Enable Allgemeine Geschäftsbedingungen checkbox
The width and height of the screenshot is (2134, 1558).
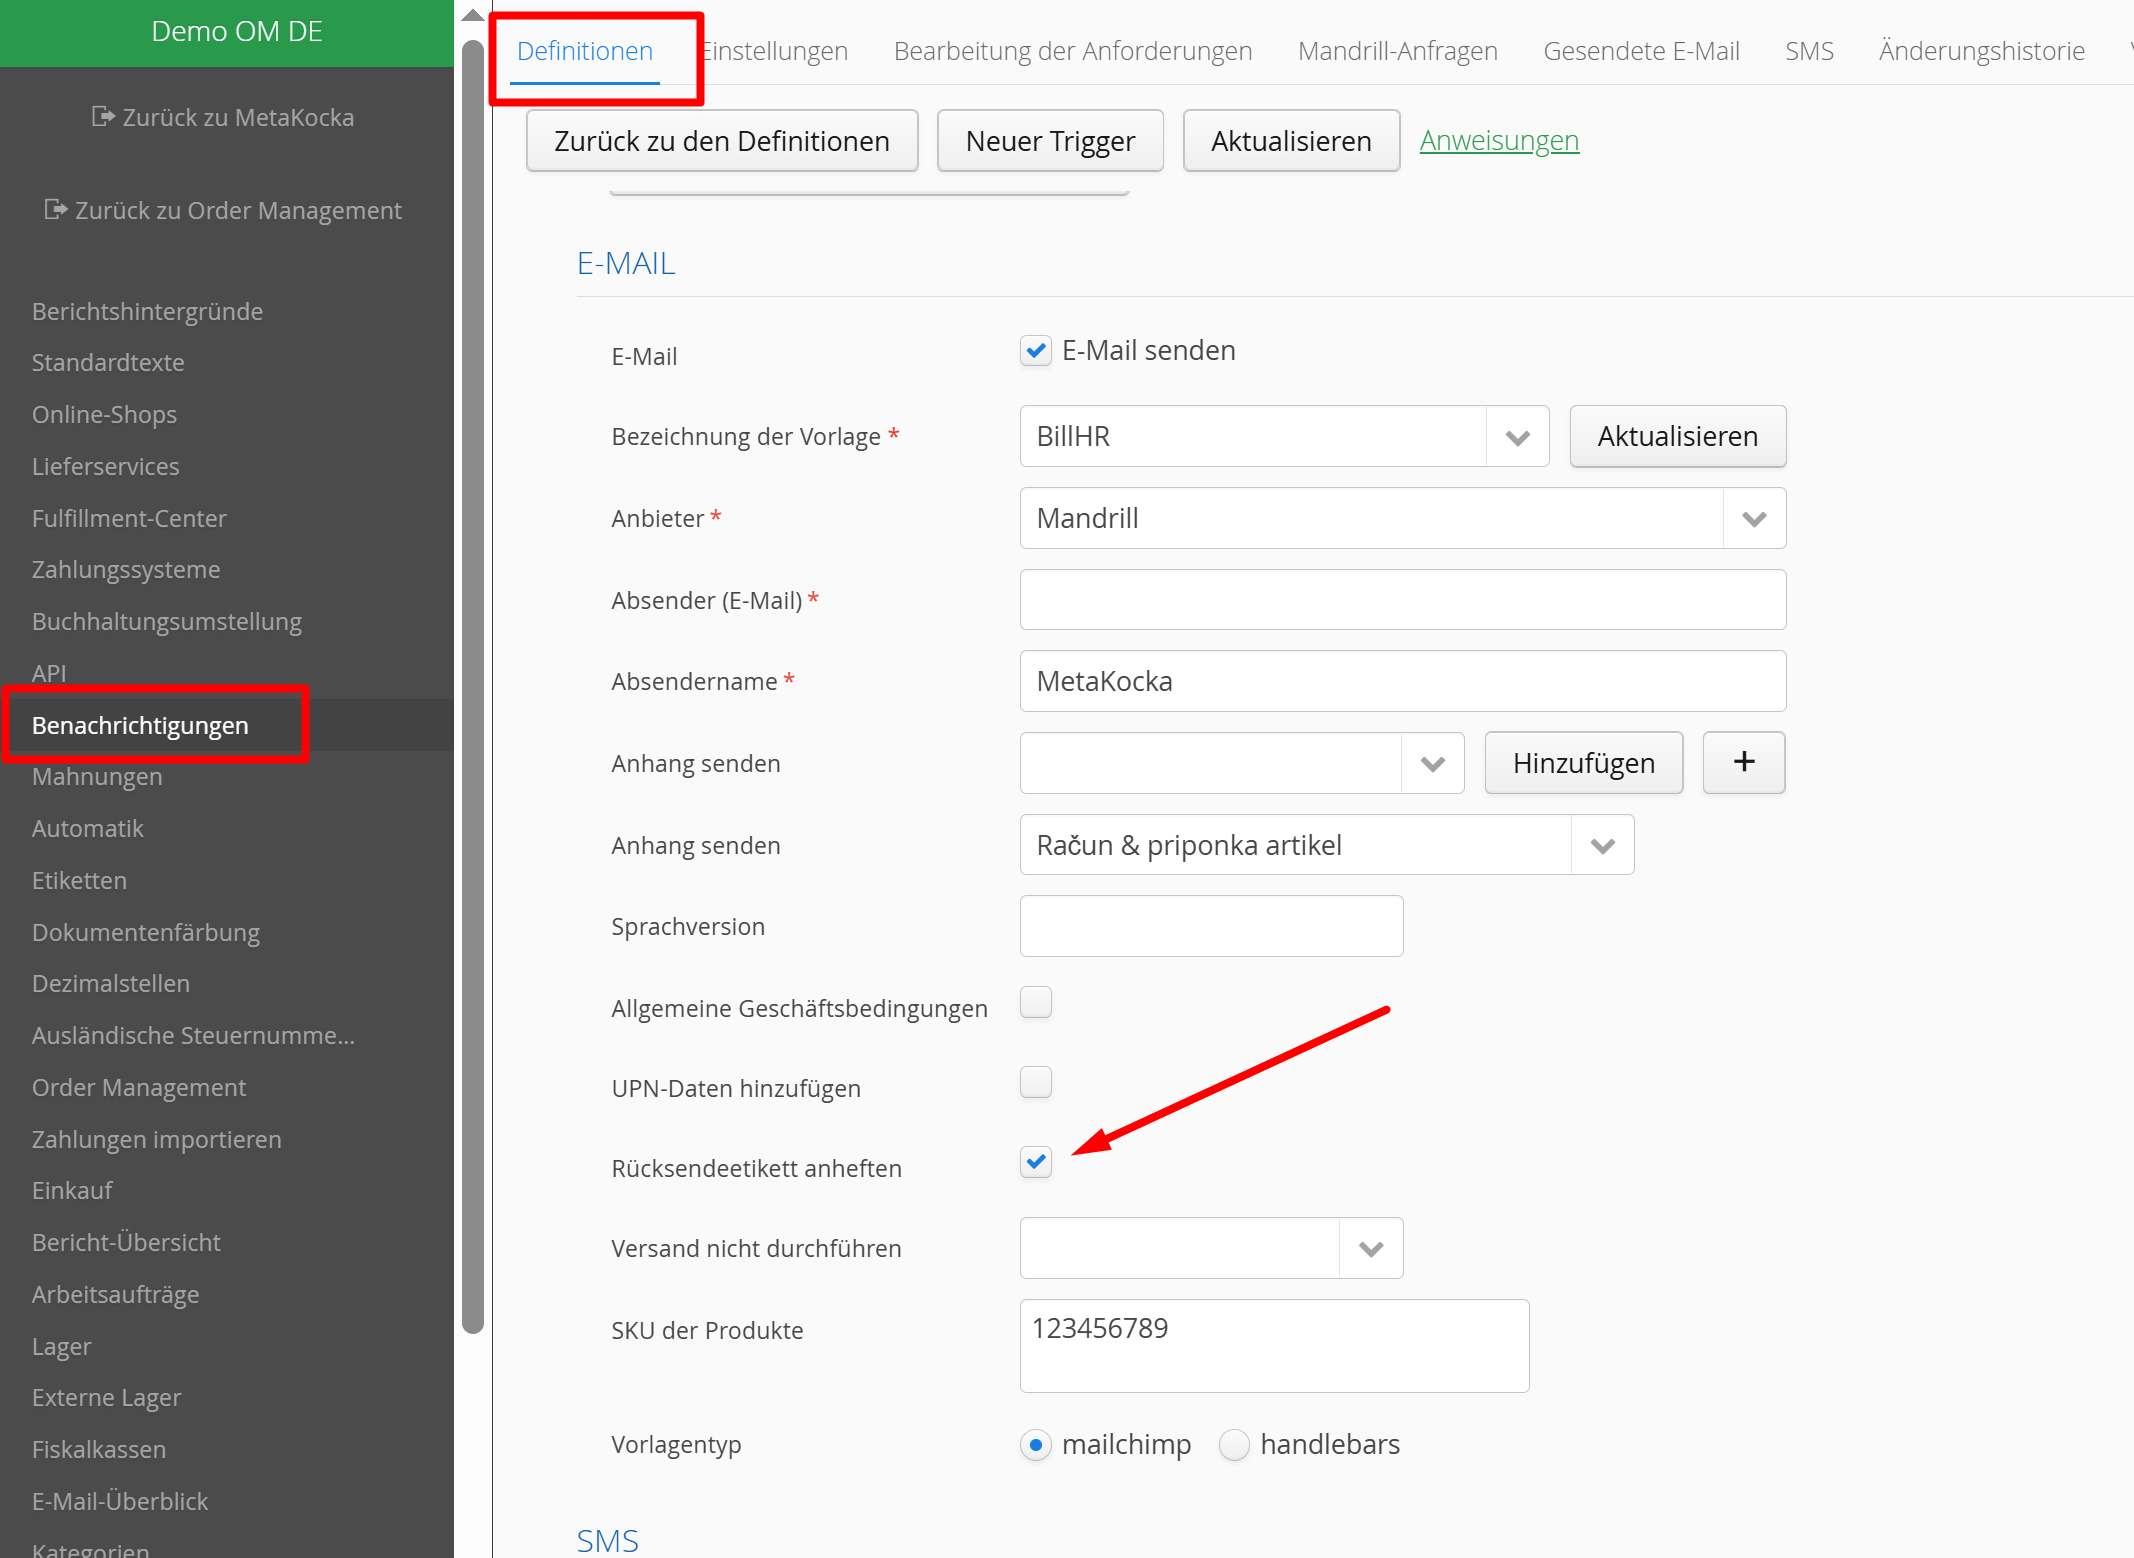1036,1002
